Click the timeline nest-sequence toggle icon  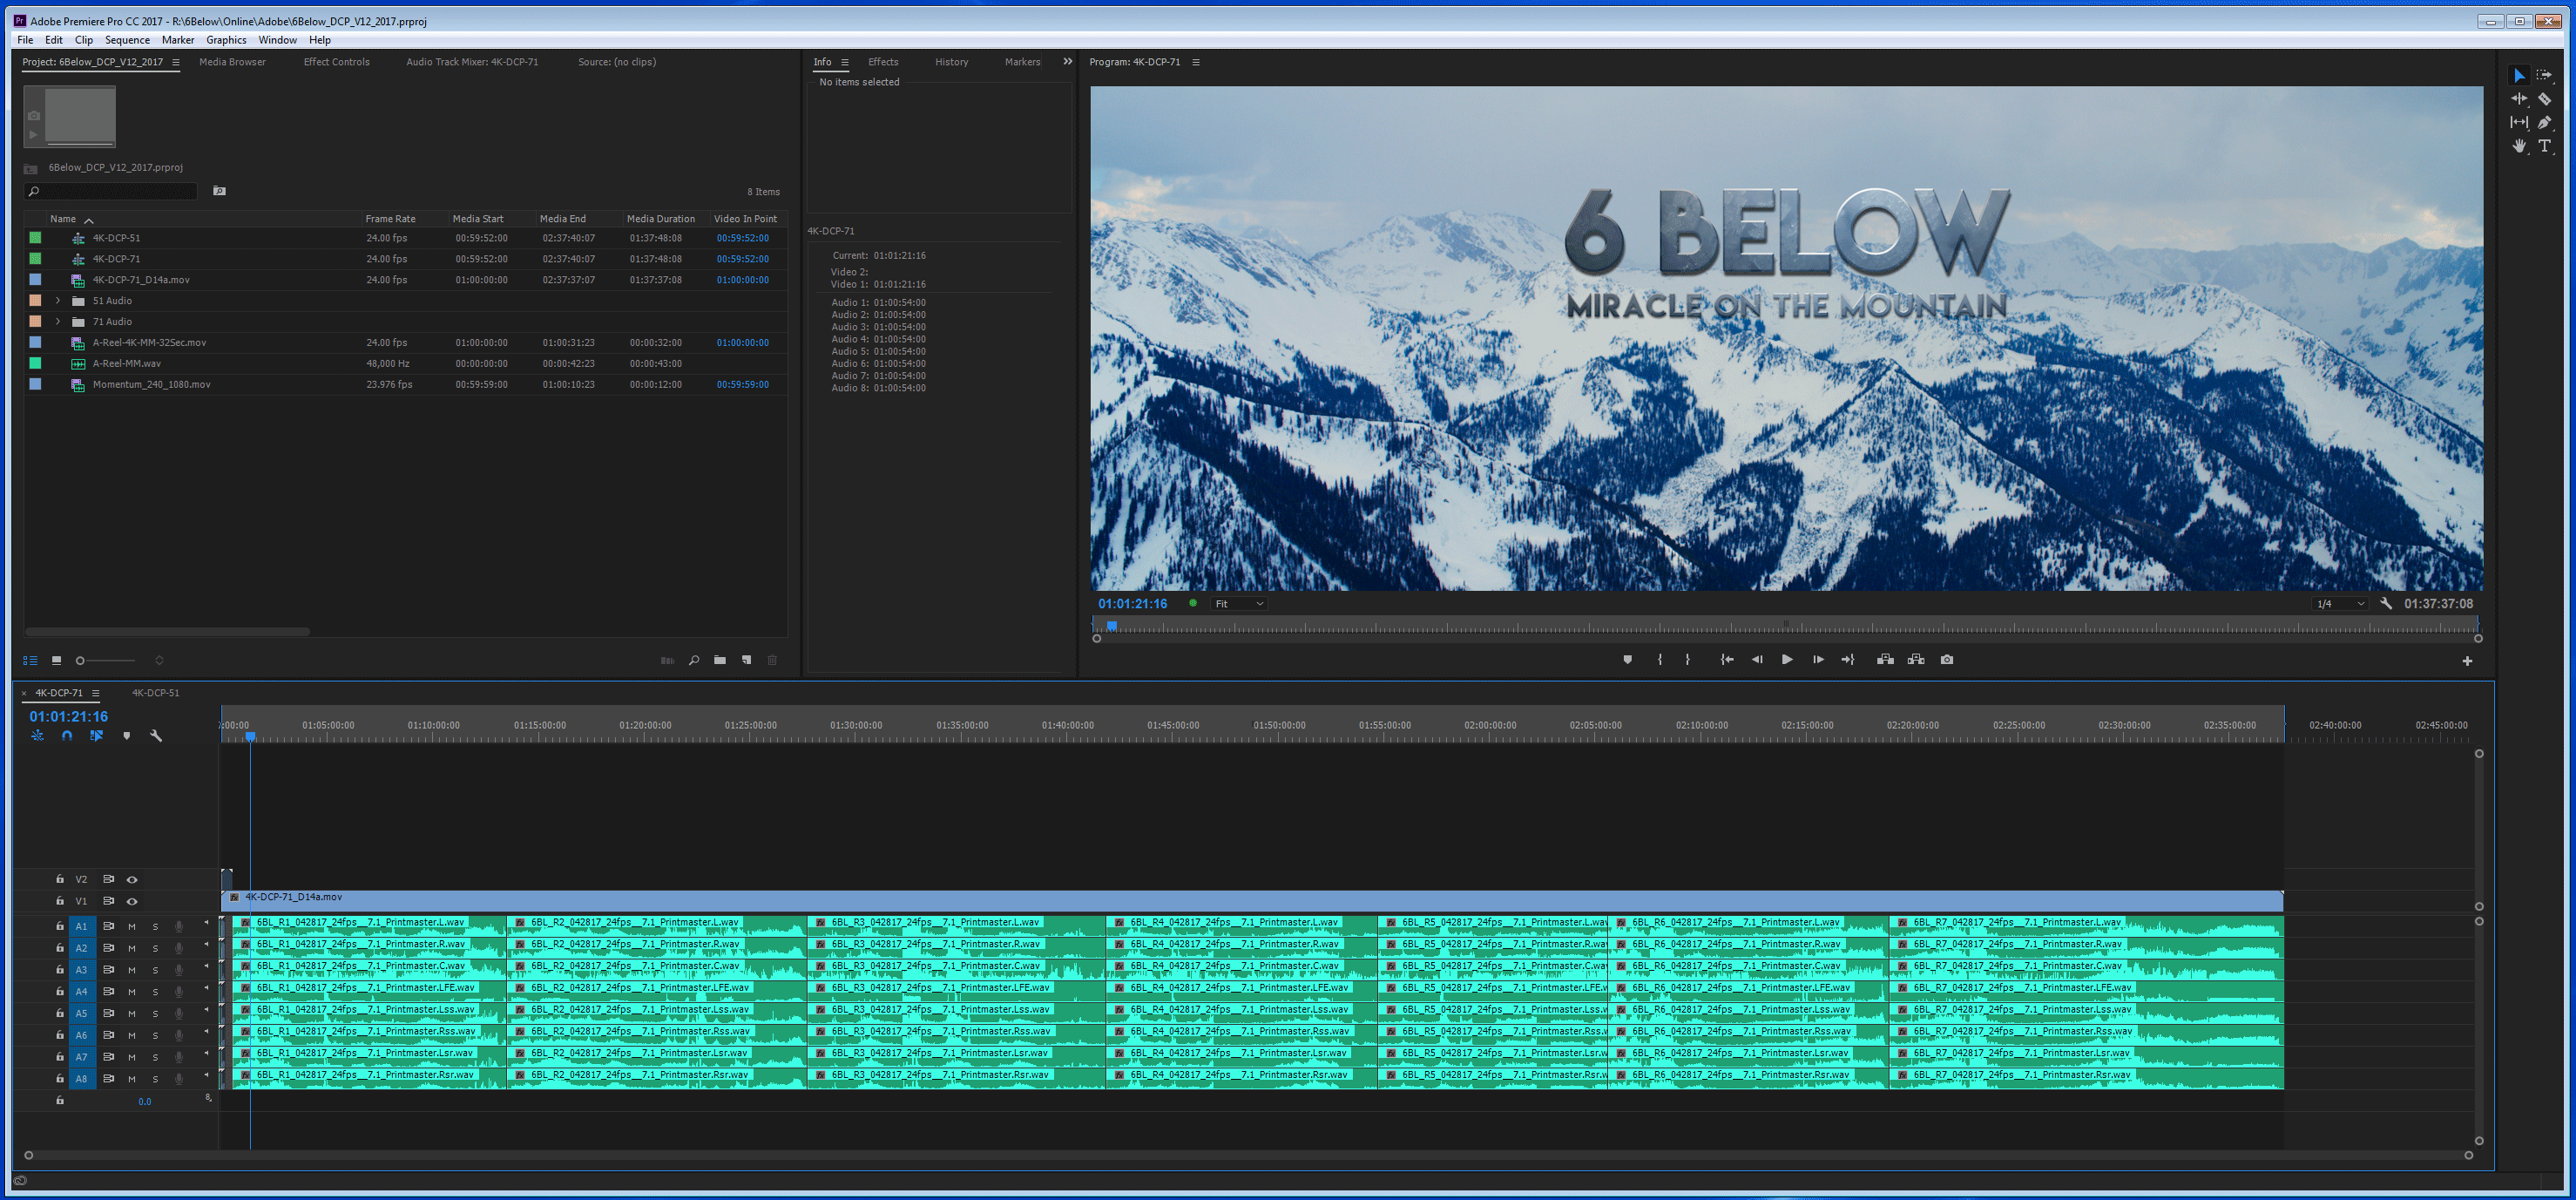click(x=37, y=735)
